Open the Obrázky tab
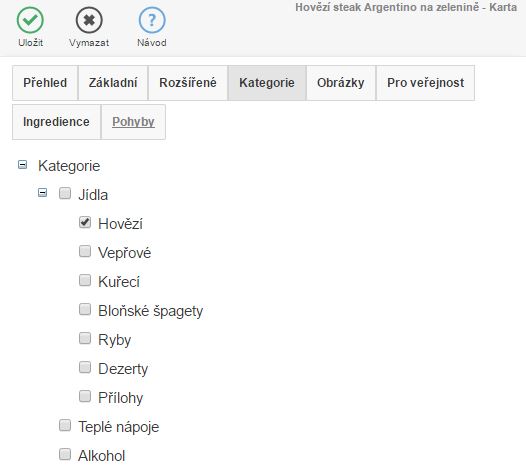This screenshot has width=526, height=469. (x=341, y=83)
